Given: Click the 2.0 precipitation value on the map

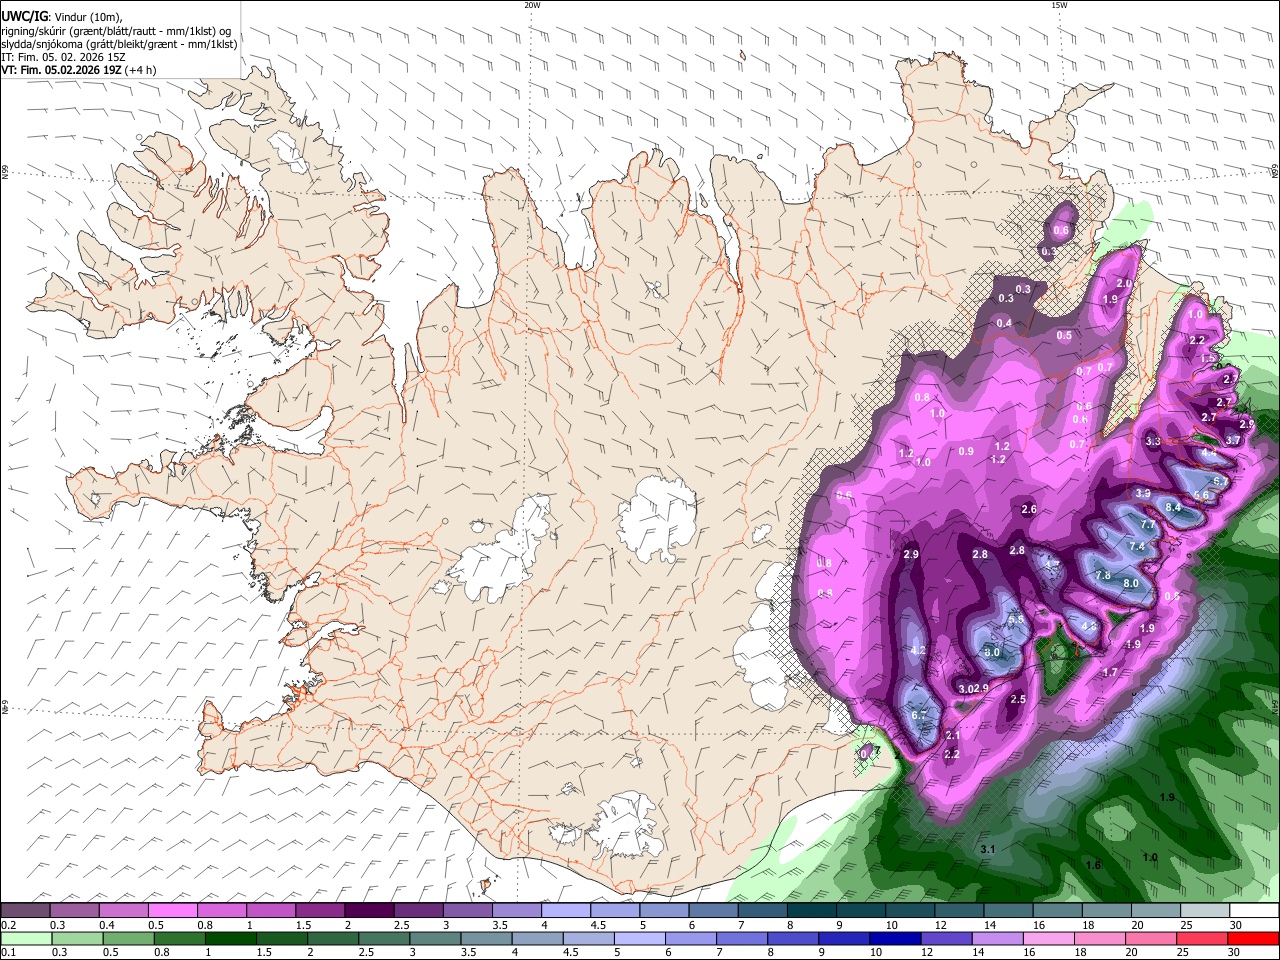Looking at the screenshot, I should pyautogui.click(x=1124, y=284).
